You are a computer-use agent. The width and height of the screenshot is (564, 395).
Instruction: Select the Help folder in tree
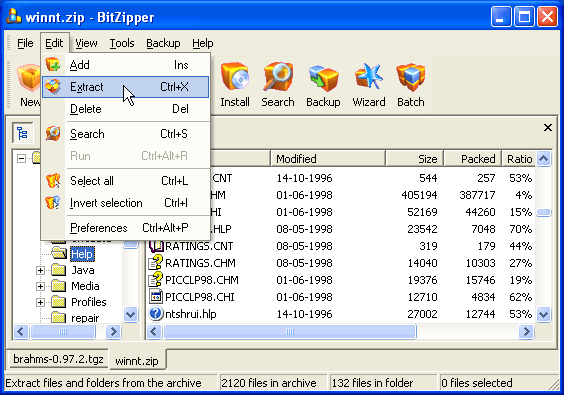pos(82,254)
